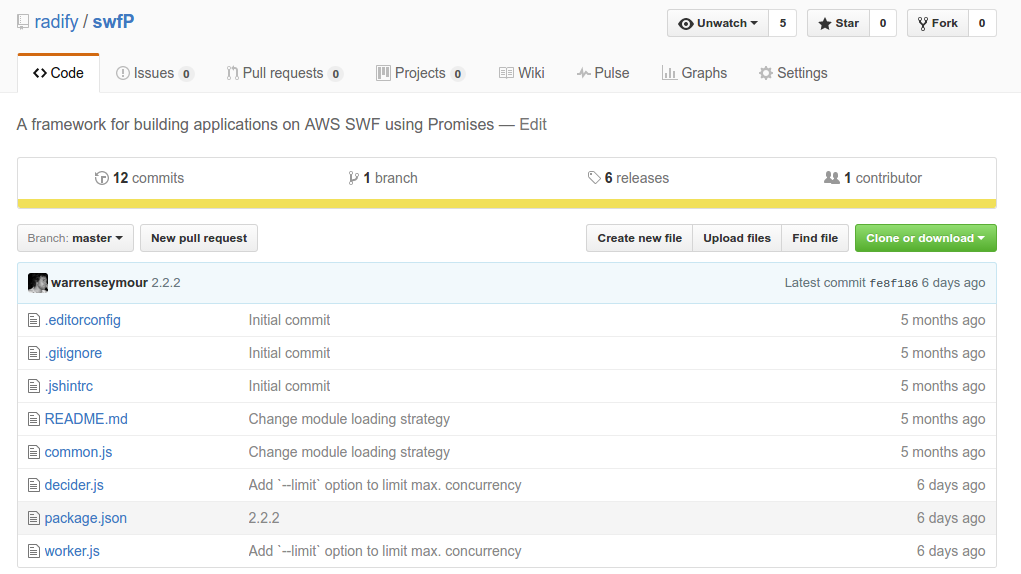Click the file icon next to worker.js
The width and height of the screenshot is (1021, 574).
tap(34, 551)
